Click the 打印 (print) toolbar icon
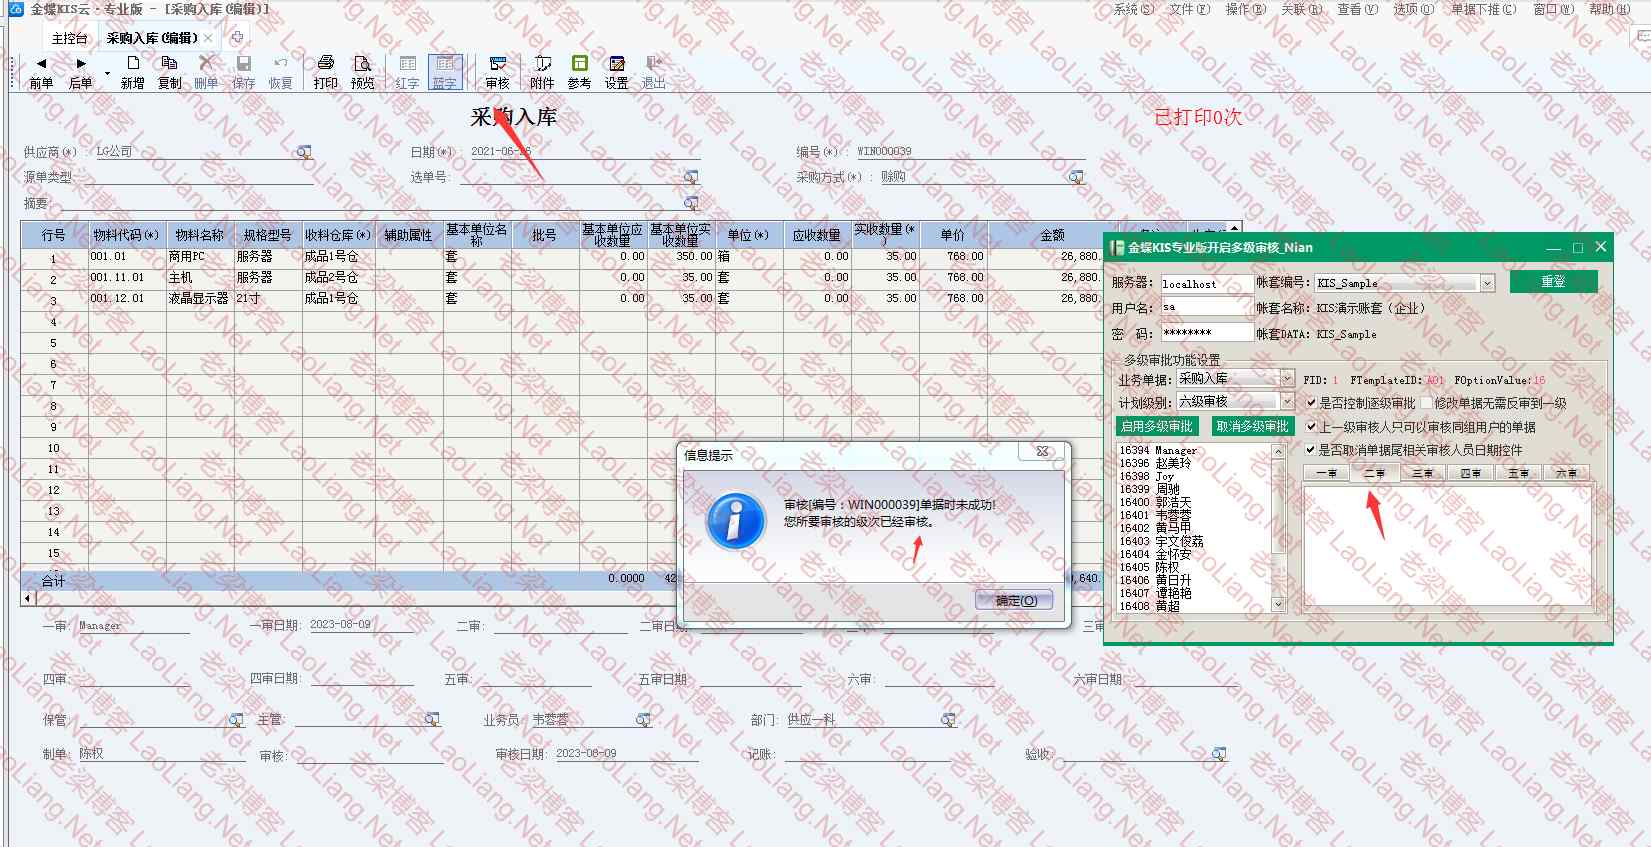This screenshot has width=1651, height=847. pos(325,72)
